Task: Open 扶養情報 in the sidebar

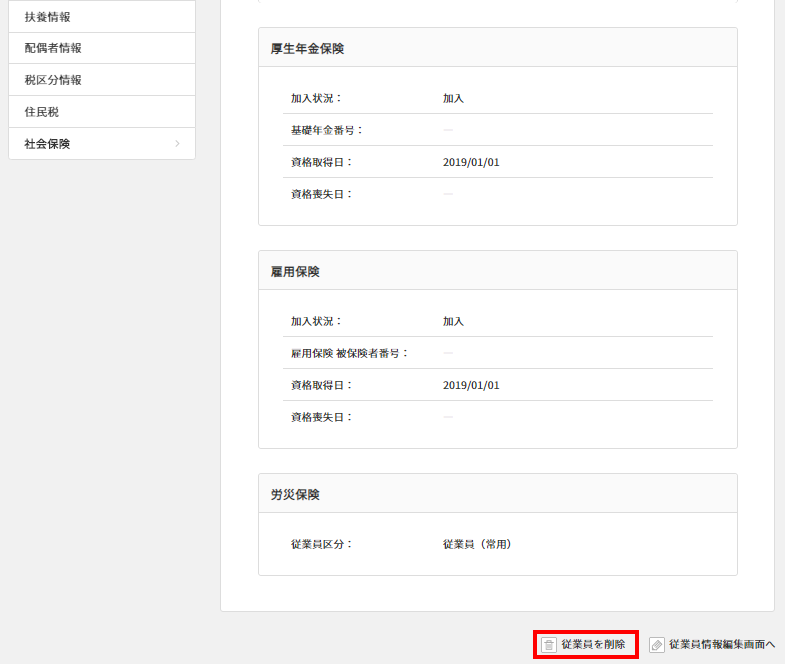Action: tap(47, 17)
